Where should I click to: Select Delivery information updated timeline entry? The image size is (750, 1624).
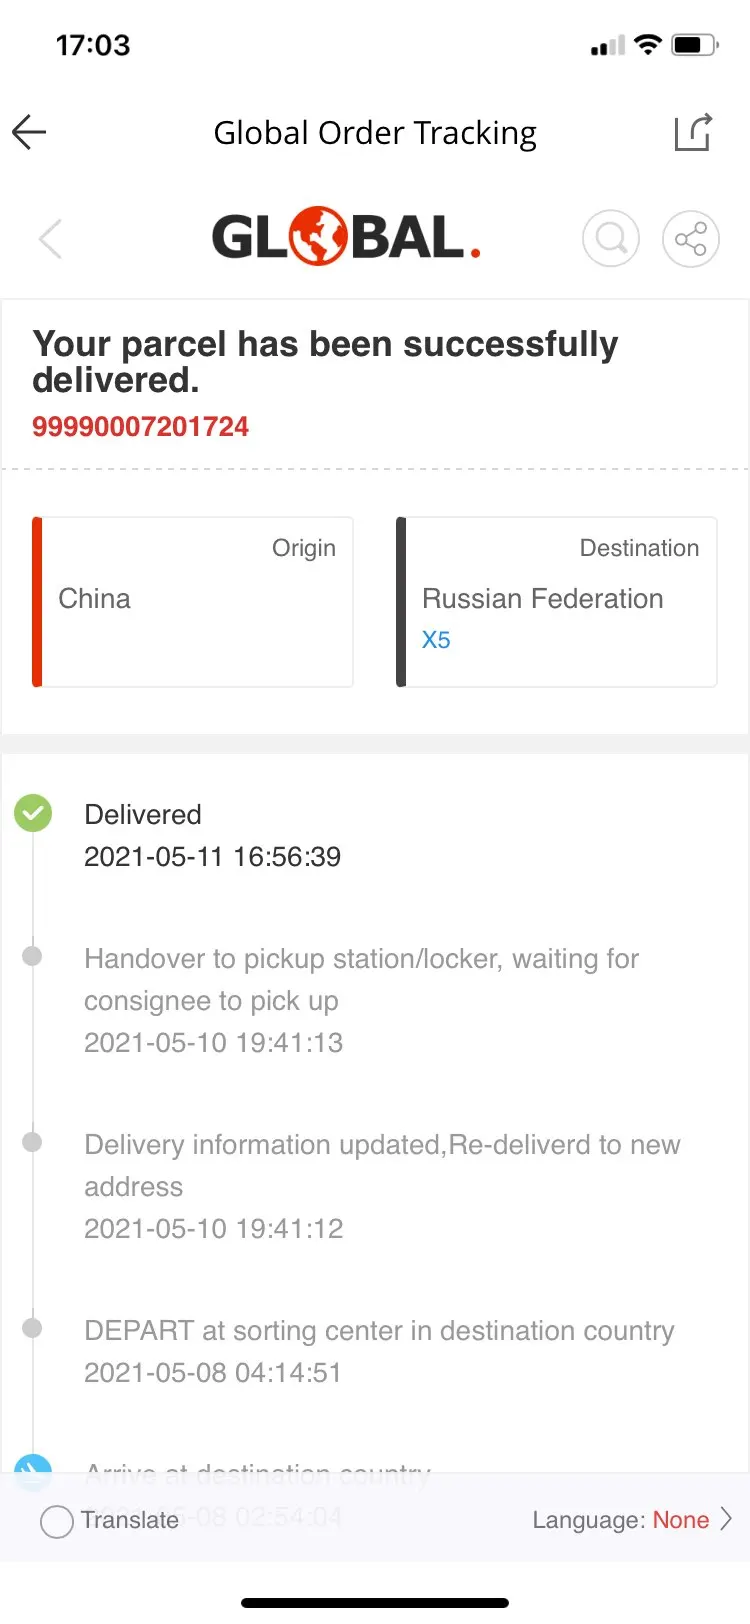(x=382, y=1186)
